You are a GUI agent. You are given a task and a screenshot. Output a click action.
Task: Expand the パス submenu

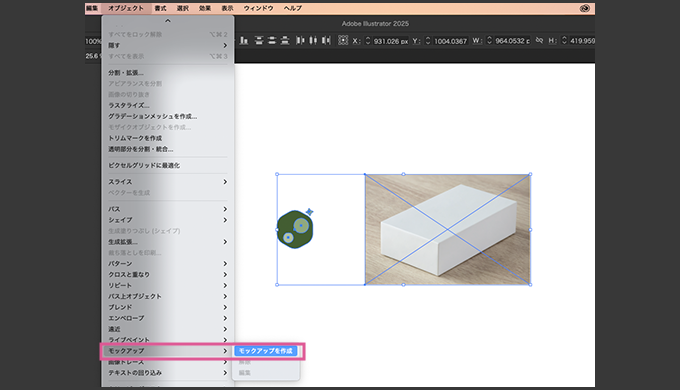[167, 209]
